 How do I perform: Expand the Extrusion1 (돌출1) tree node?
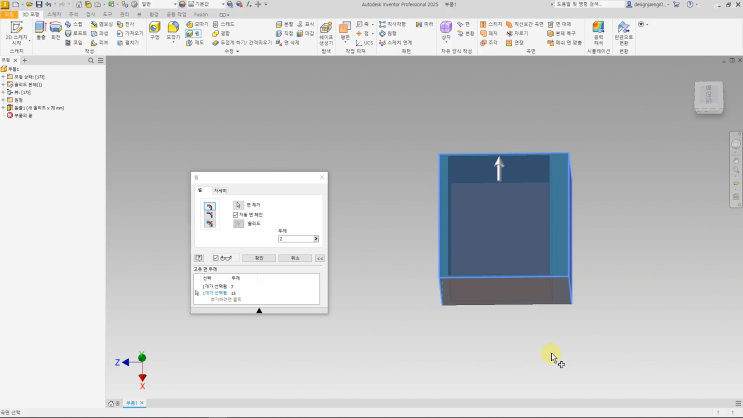tap(3, 108)
